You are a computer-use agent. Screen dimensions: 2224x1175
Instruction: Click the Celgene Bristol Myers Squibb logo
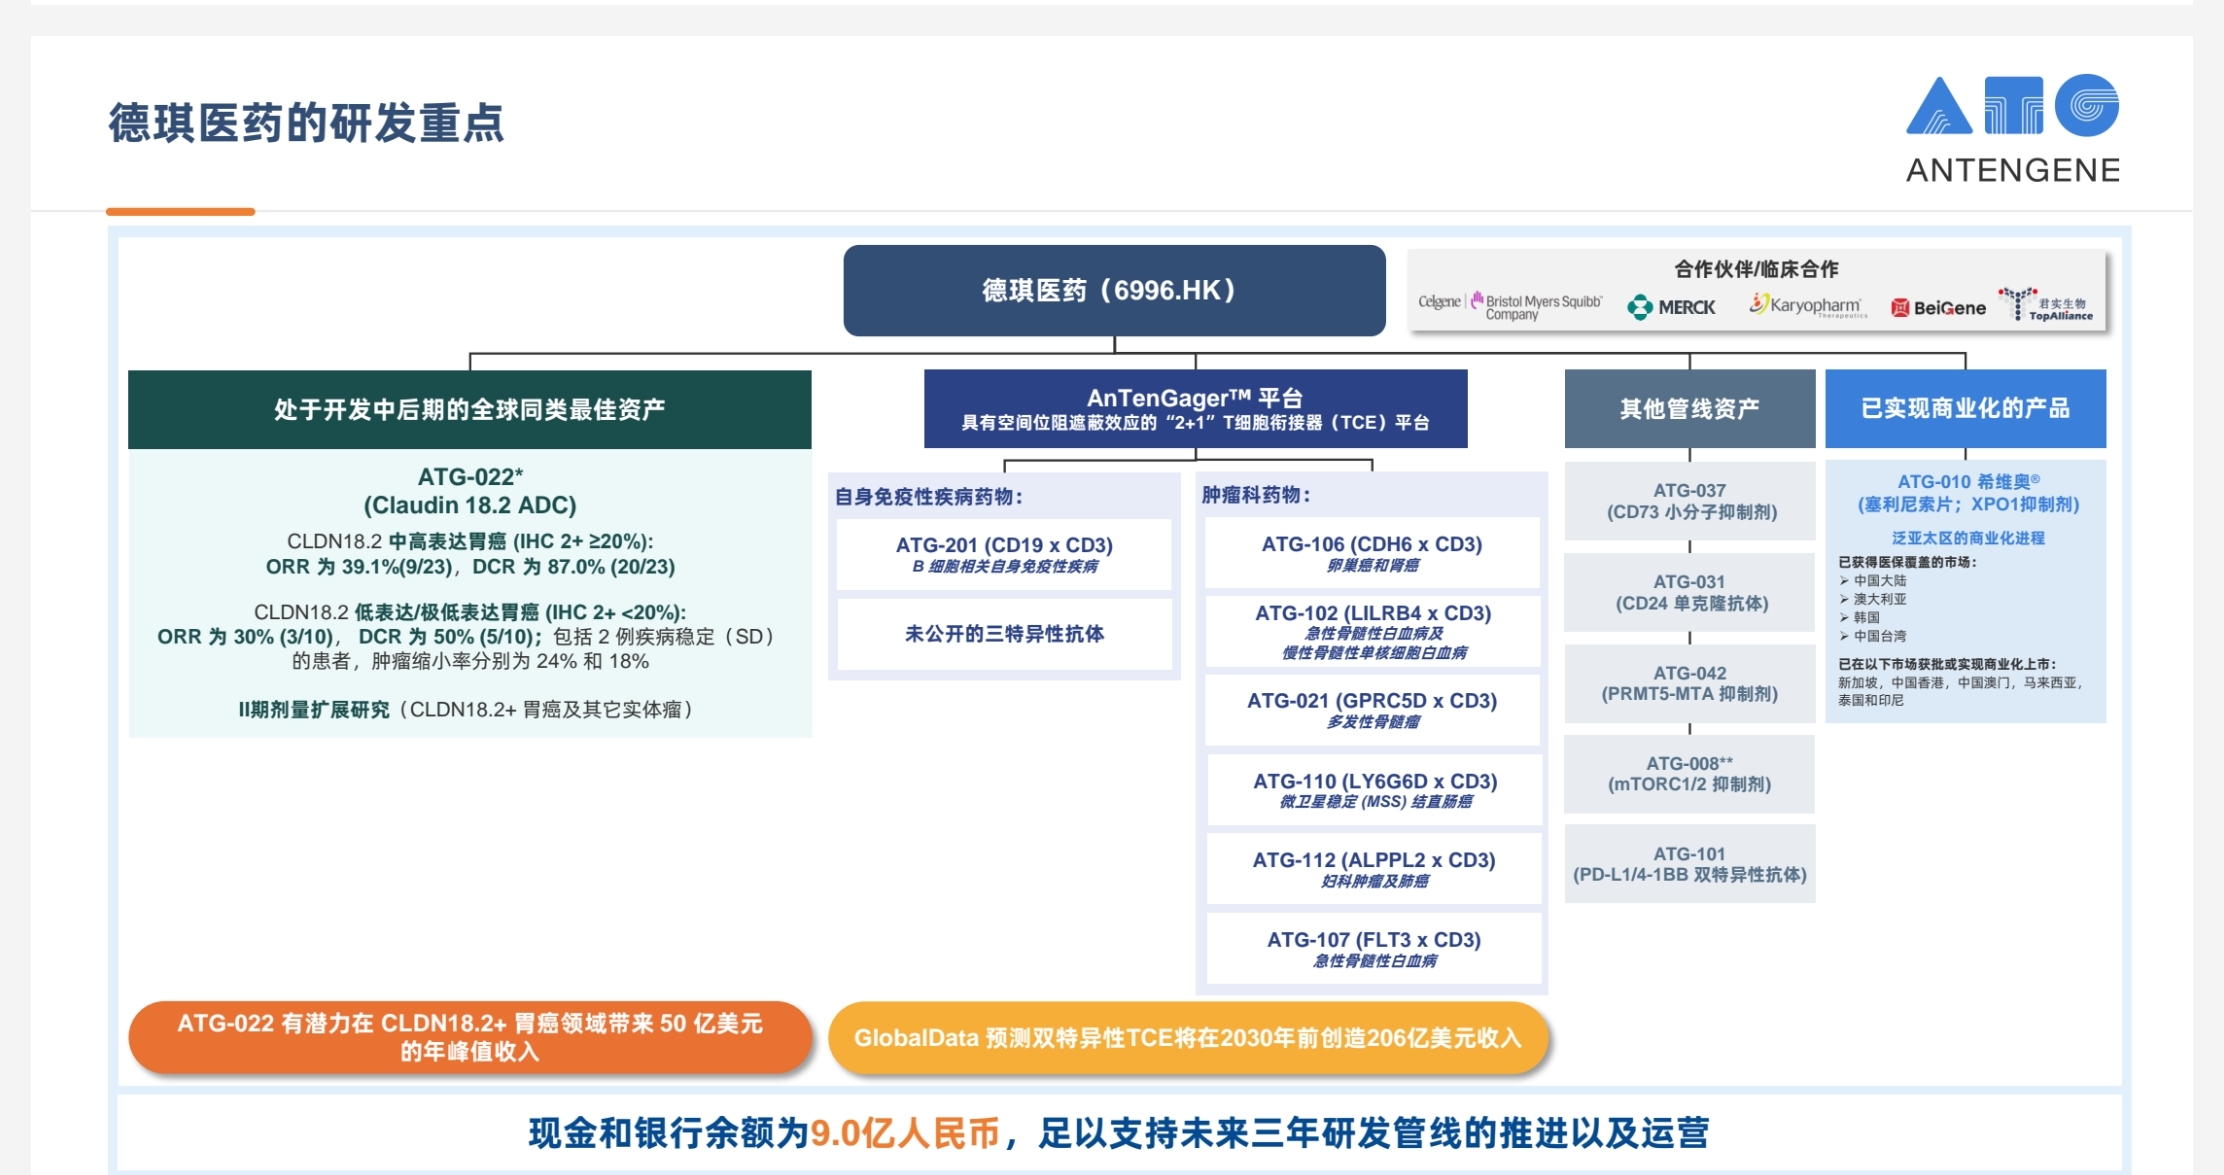click(x=1510, y=306)
